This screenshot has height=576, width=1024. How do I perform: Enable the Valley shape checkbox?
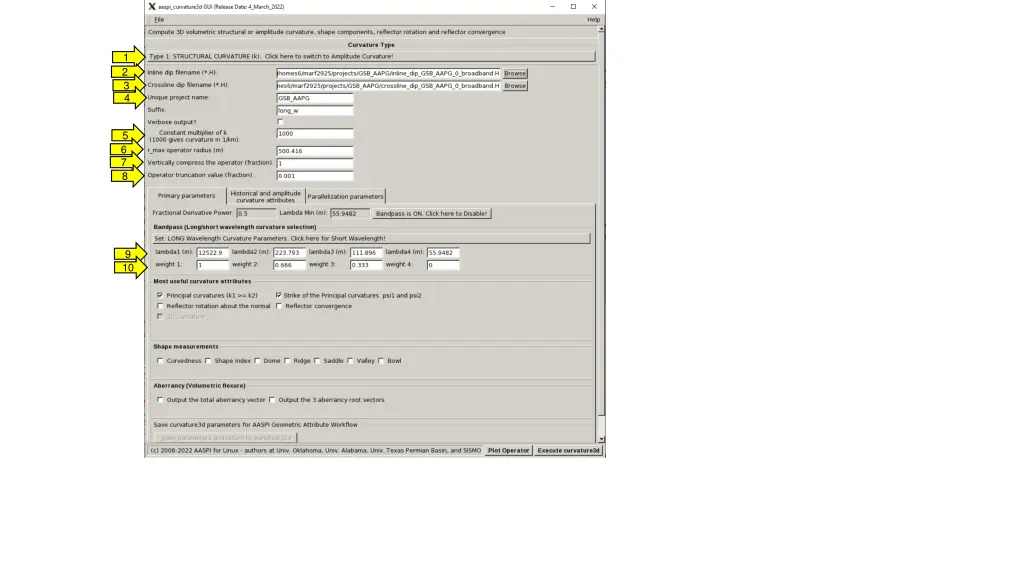[x=351, y=360]
